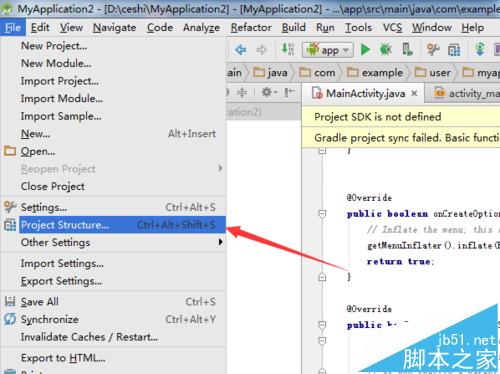
Task: Click the fold end marker after return true
Action: point(322,277)
